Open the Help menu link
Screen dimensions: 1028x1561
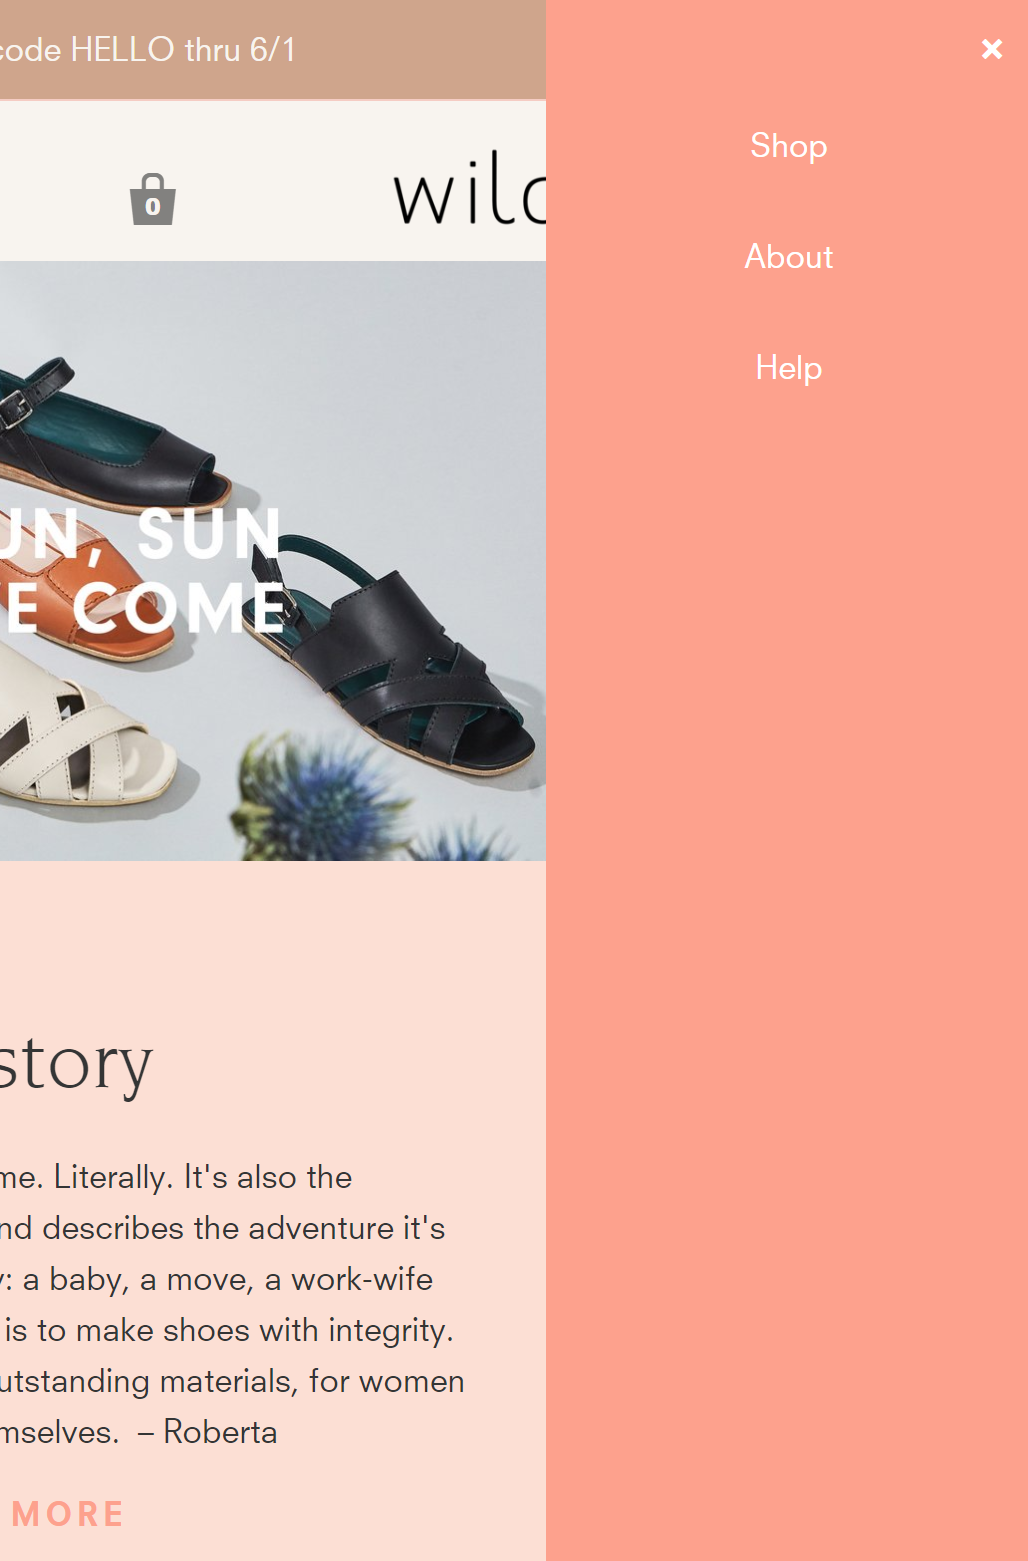788,368
